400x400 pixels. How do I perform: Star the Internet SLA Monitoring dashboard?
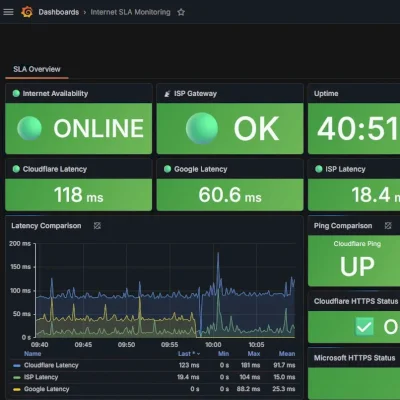[181, 12]
